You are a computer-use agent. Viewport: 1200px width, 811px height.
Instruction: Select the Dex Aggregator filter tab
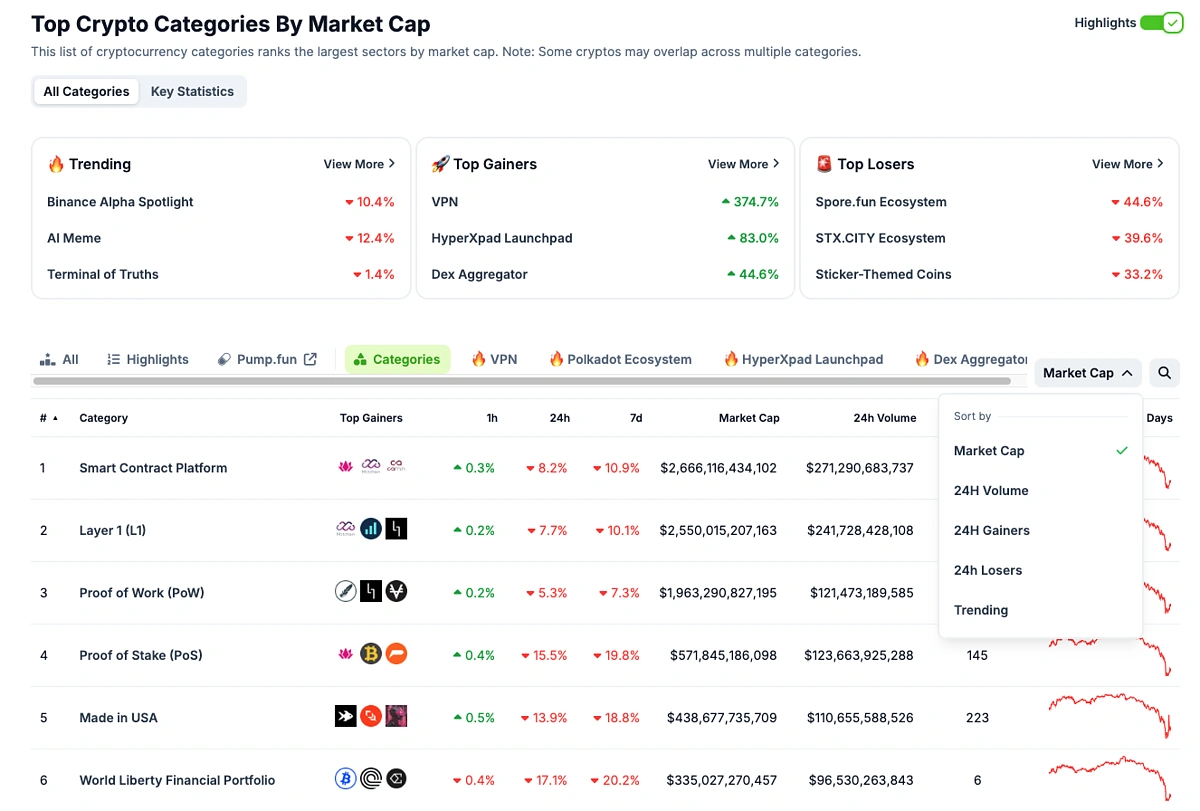pyautogui.click(x=971, y=359)
